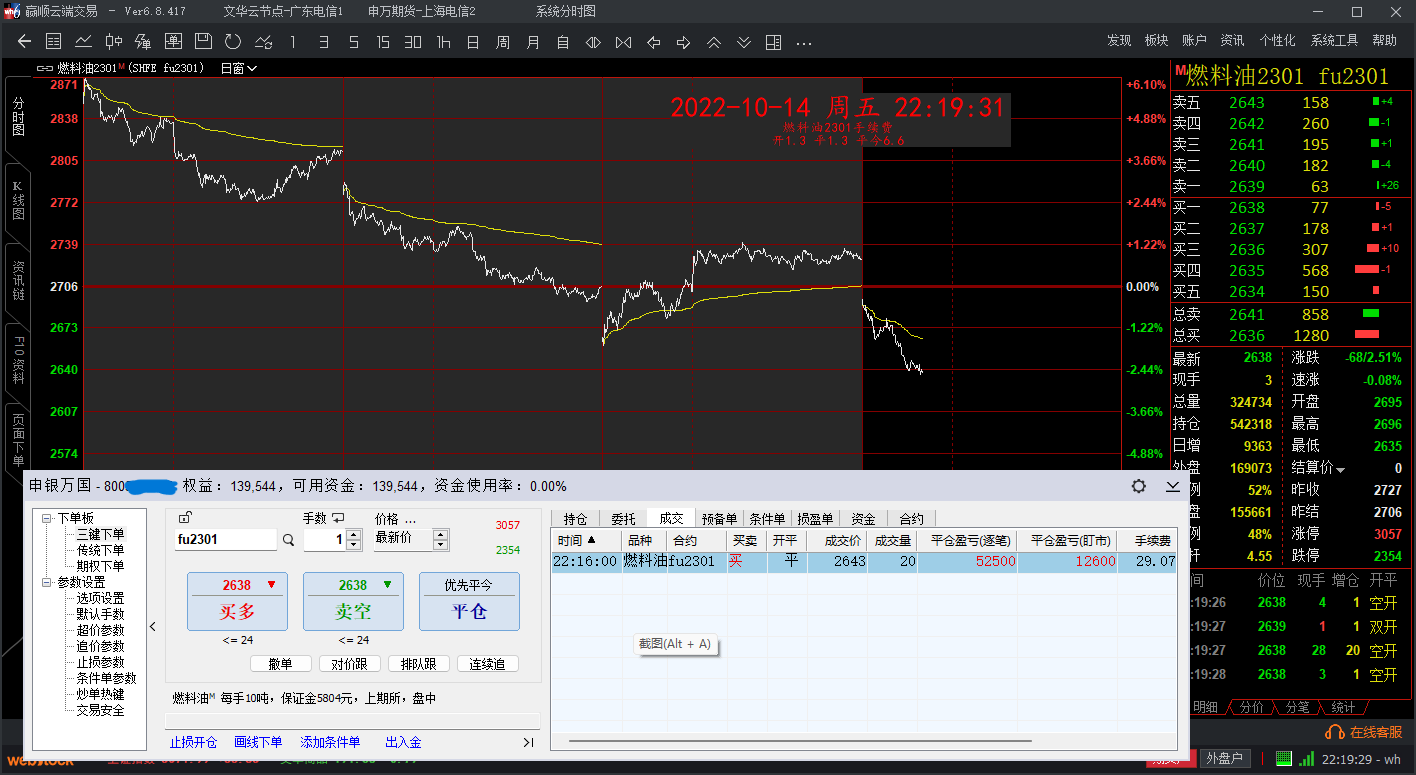Click the double up chevron toolbar icon
1416x775 pixels.
(x=713, y=42)
